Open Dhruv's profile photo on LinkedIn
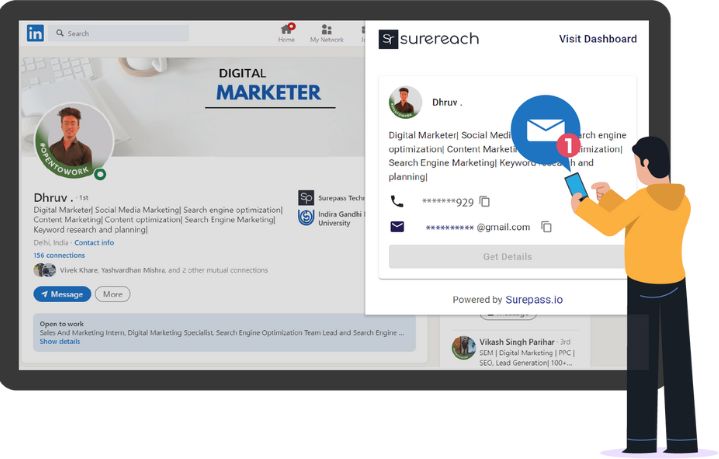 click(73, 141)
